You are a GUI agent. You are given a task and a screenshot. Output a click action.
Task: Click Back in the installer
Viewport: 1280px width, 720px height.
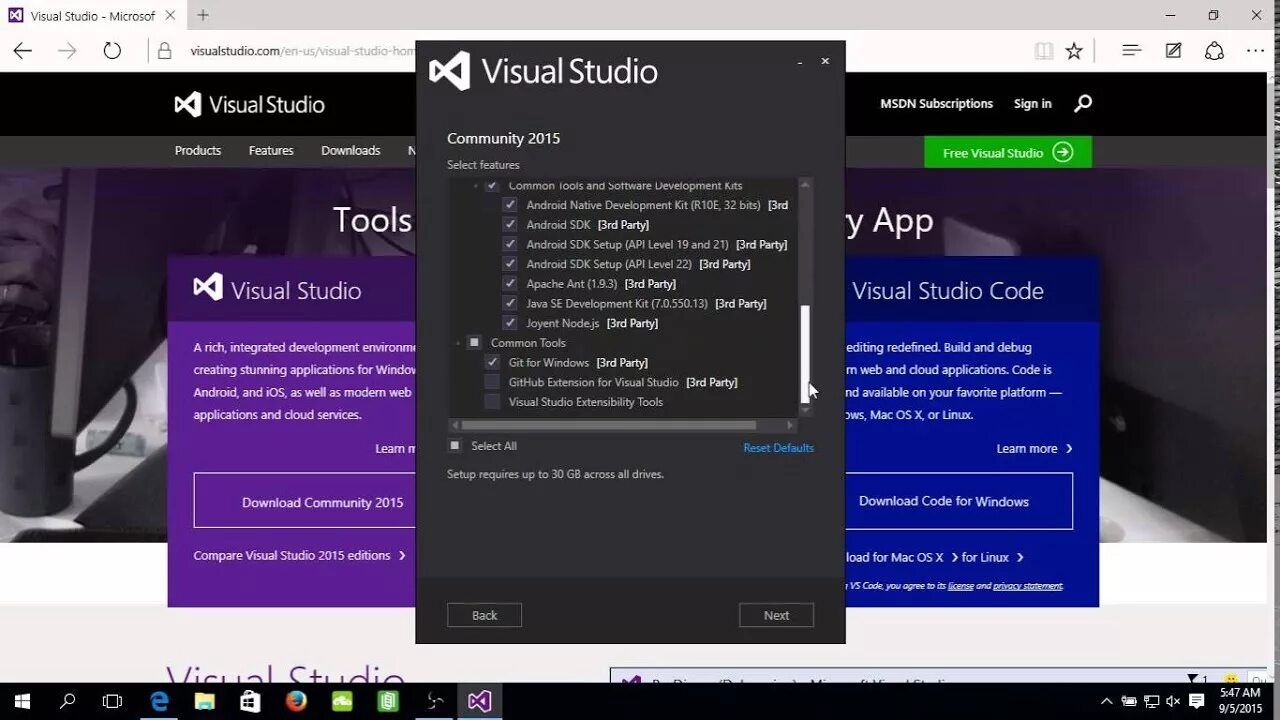click(x=484, y=615)
